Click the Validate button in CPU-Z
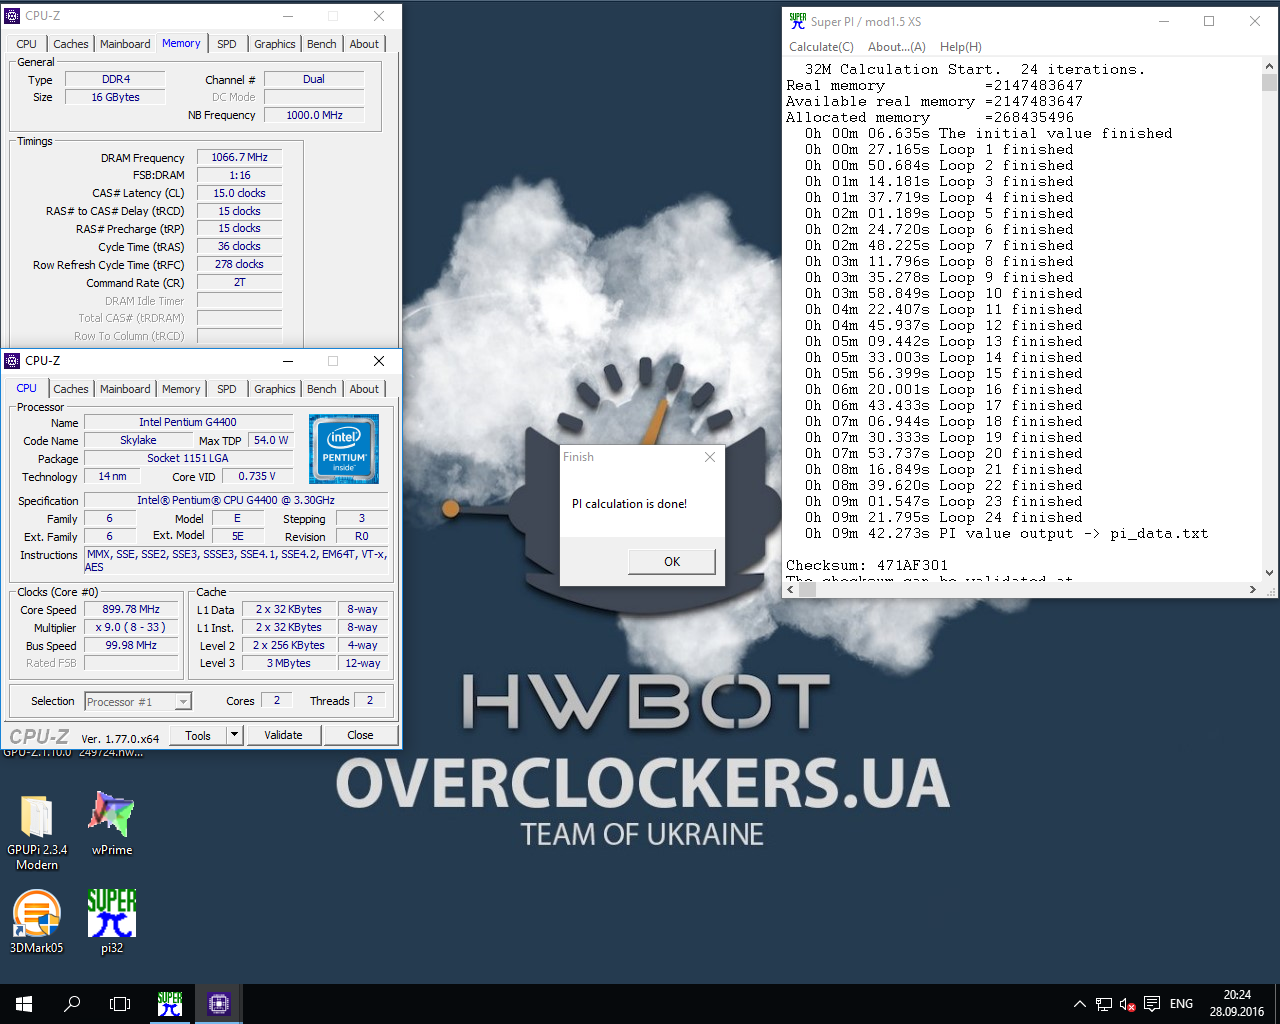The image size is (1280, 1024). click(x=283, y=735)
